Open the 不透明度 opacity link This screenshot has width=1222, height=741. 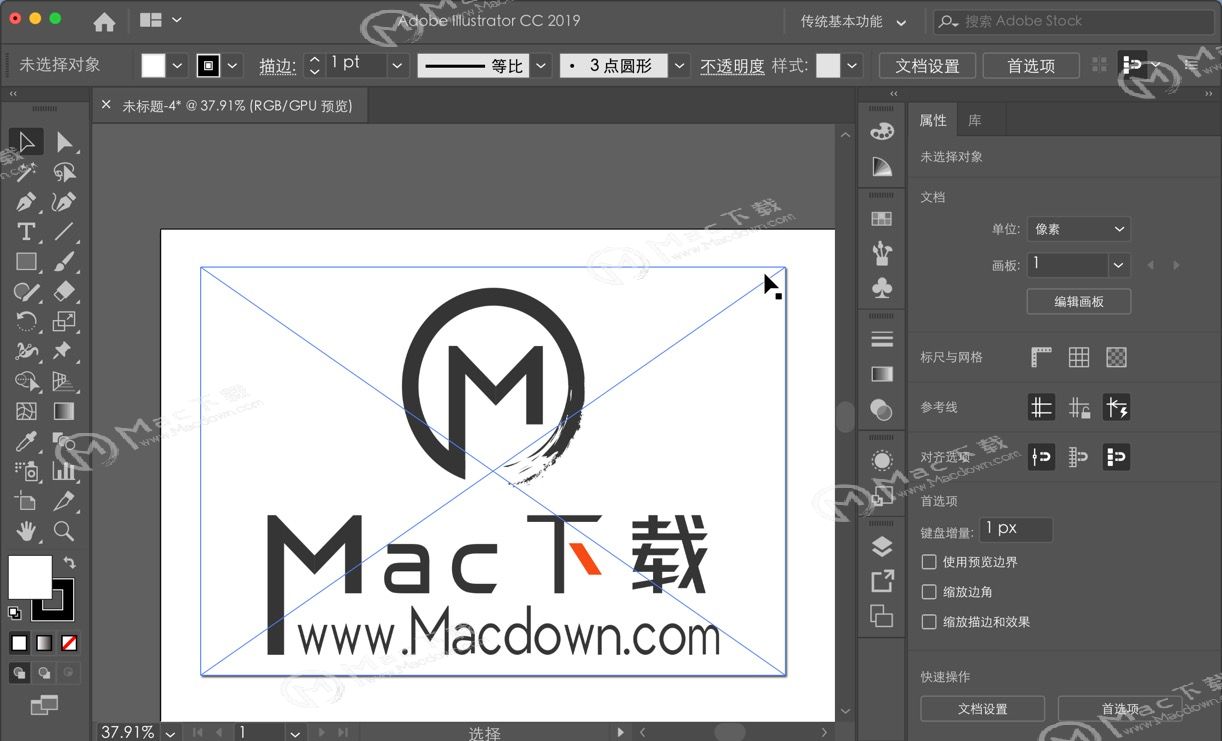point(732,66)
